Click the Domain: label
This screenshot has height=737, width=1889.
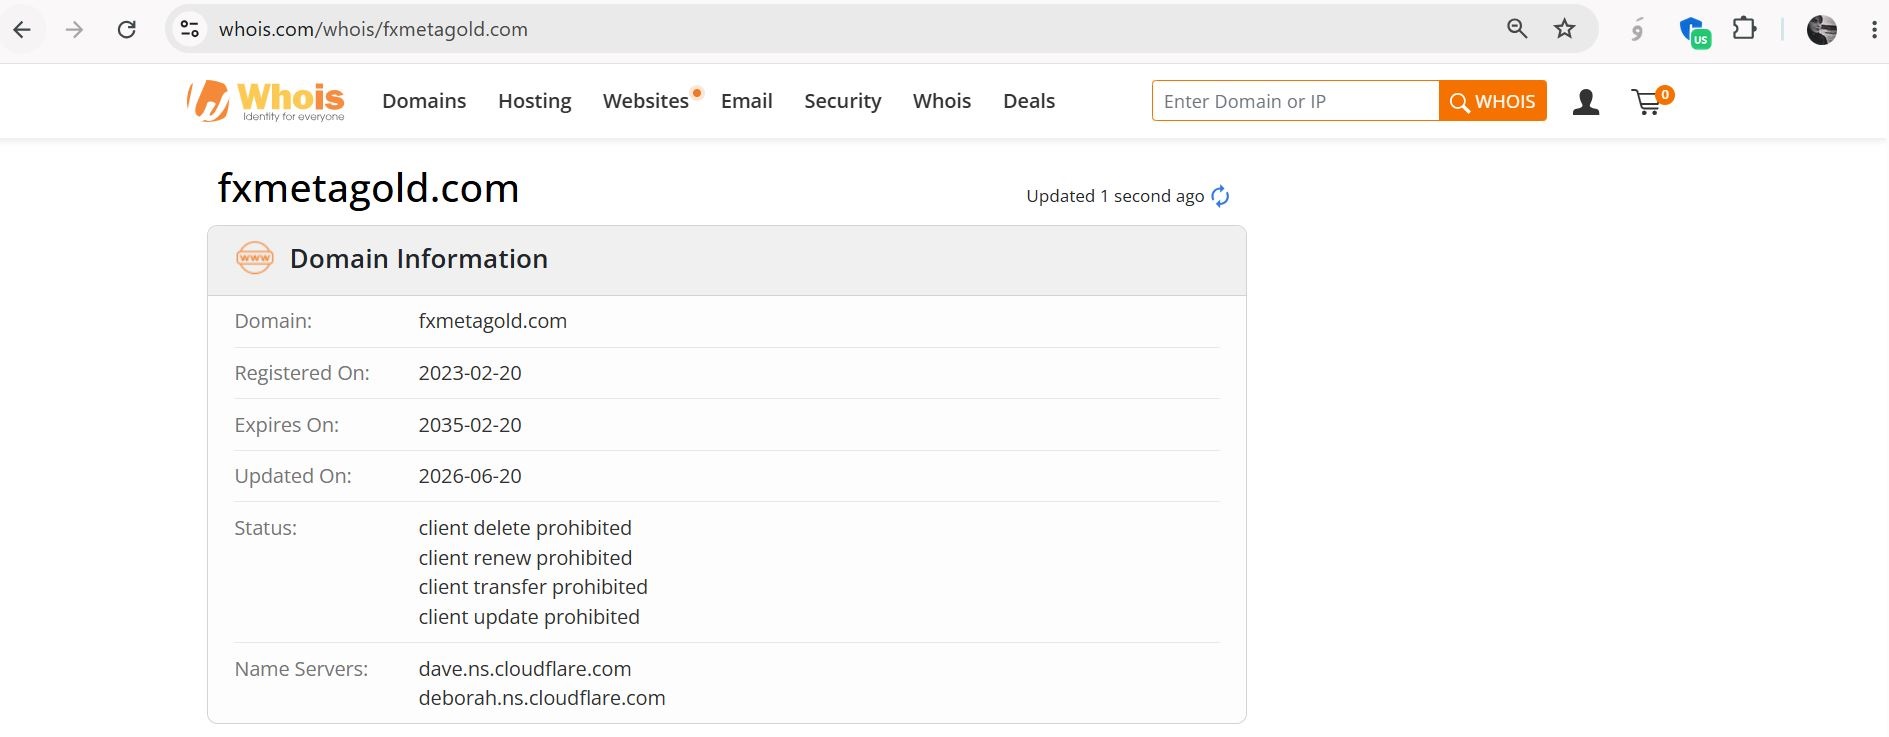click(273, 321)
